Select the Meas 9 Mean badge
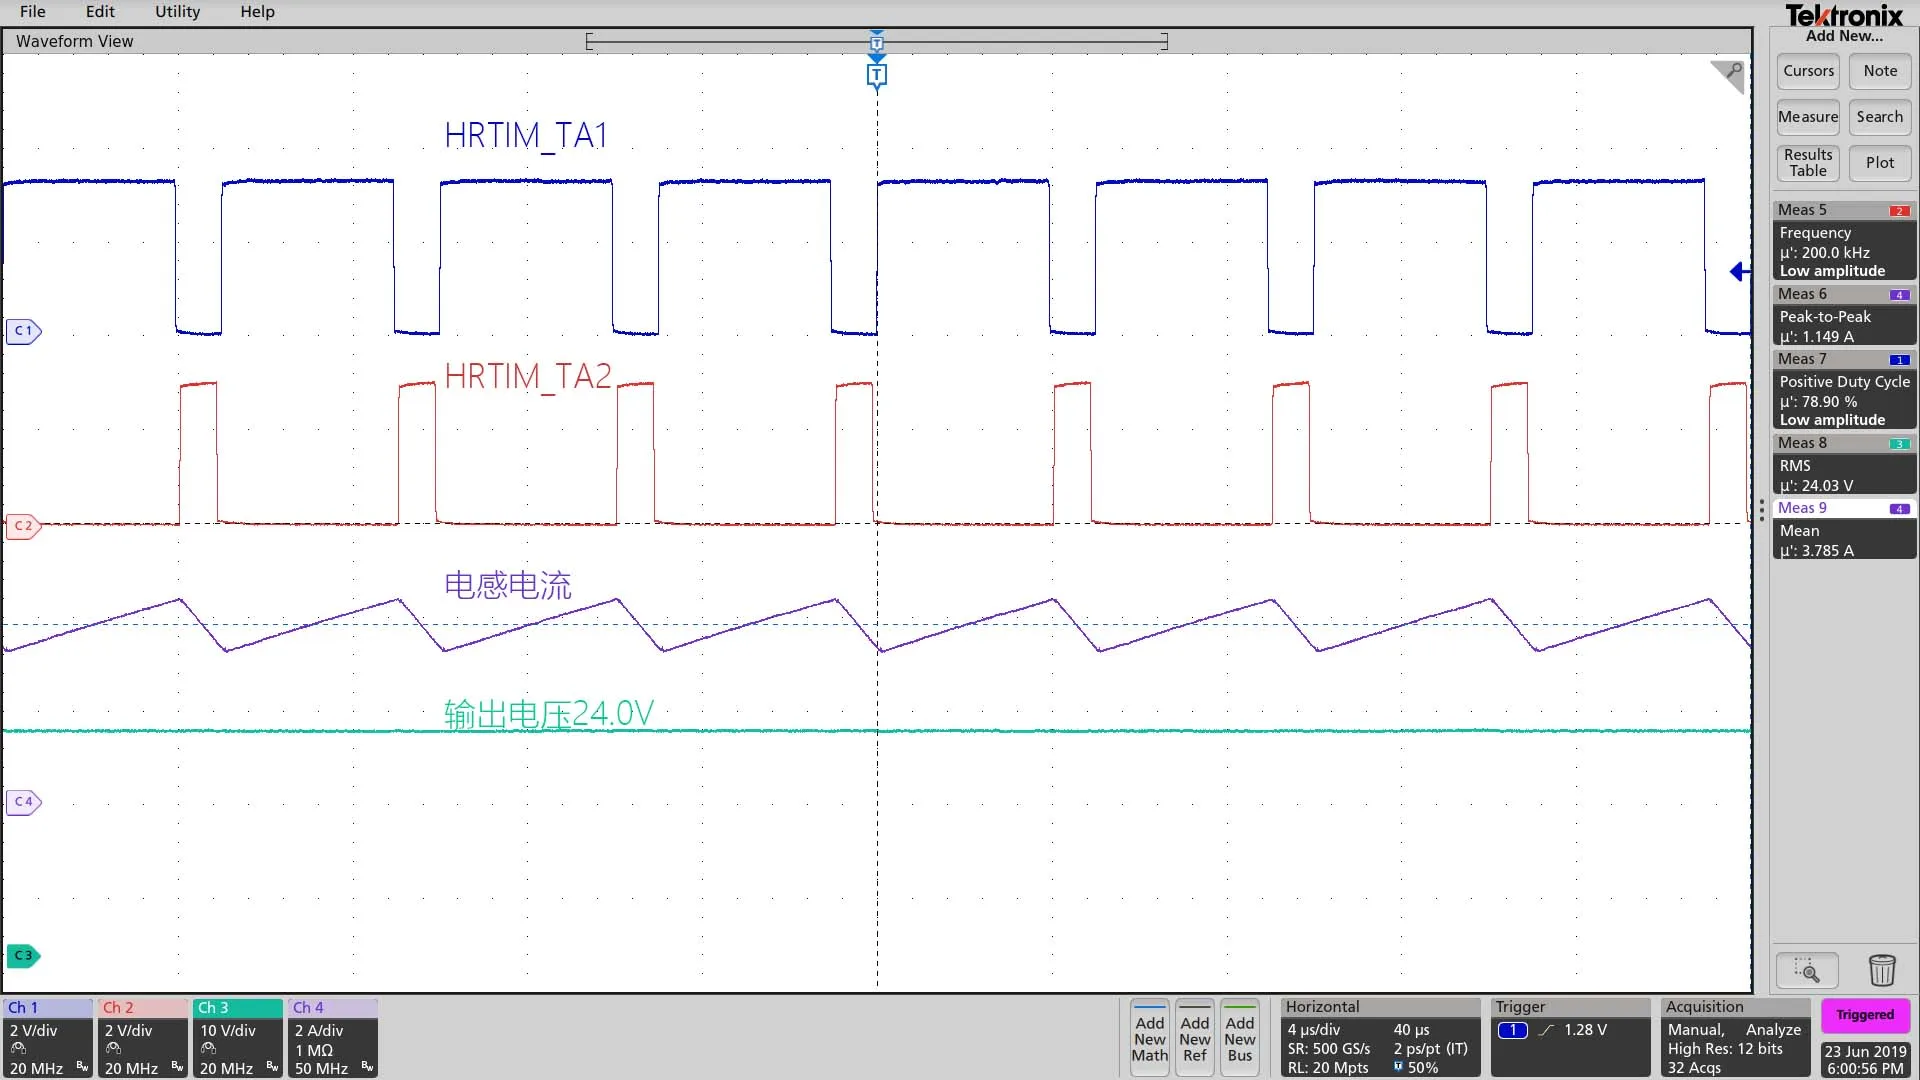Viewport: 1920px width, 1080px height. (x=1844, y=530)
